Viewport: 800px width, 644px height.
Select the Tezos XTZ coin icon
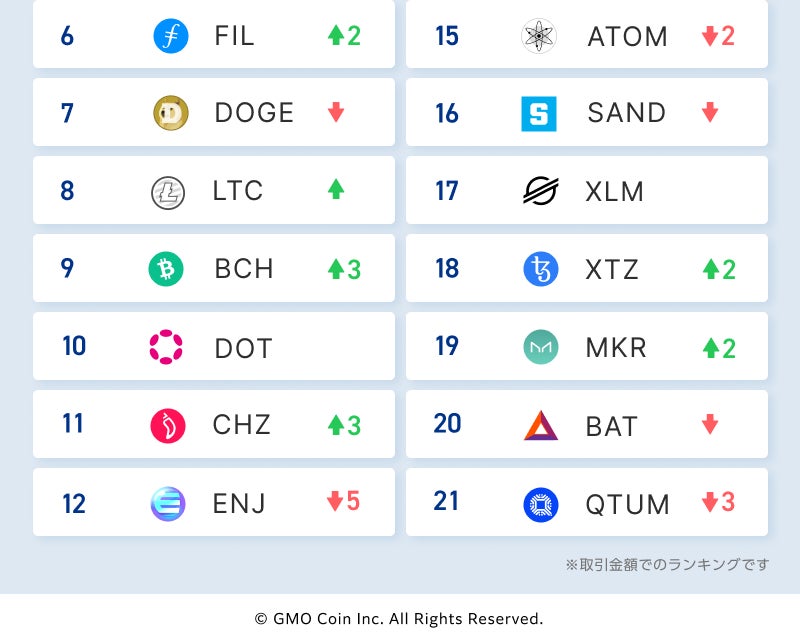541,269
